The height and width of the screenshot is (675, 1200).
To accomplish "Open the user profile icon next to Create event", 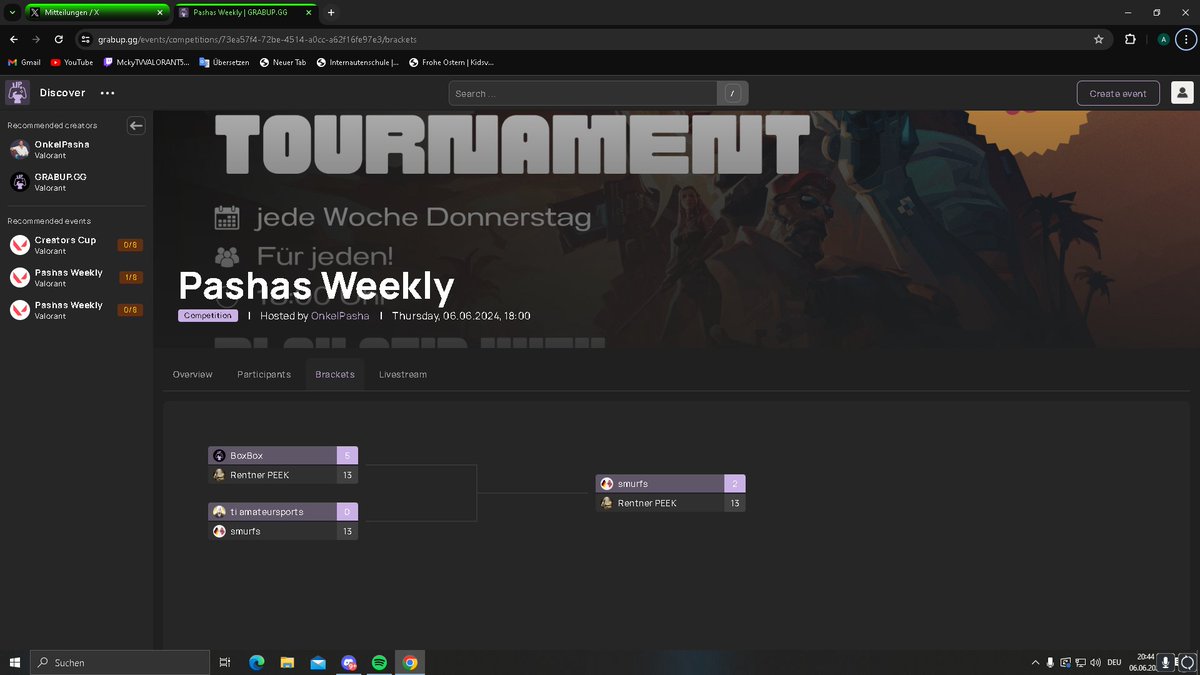I will click(x=1181, y=93).
